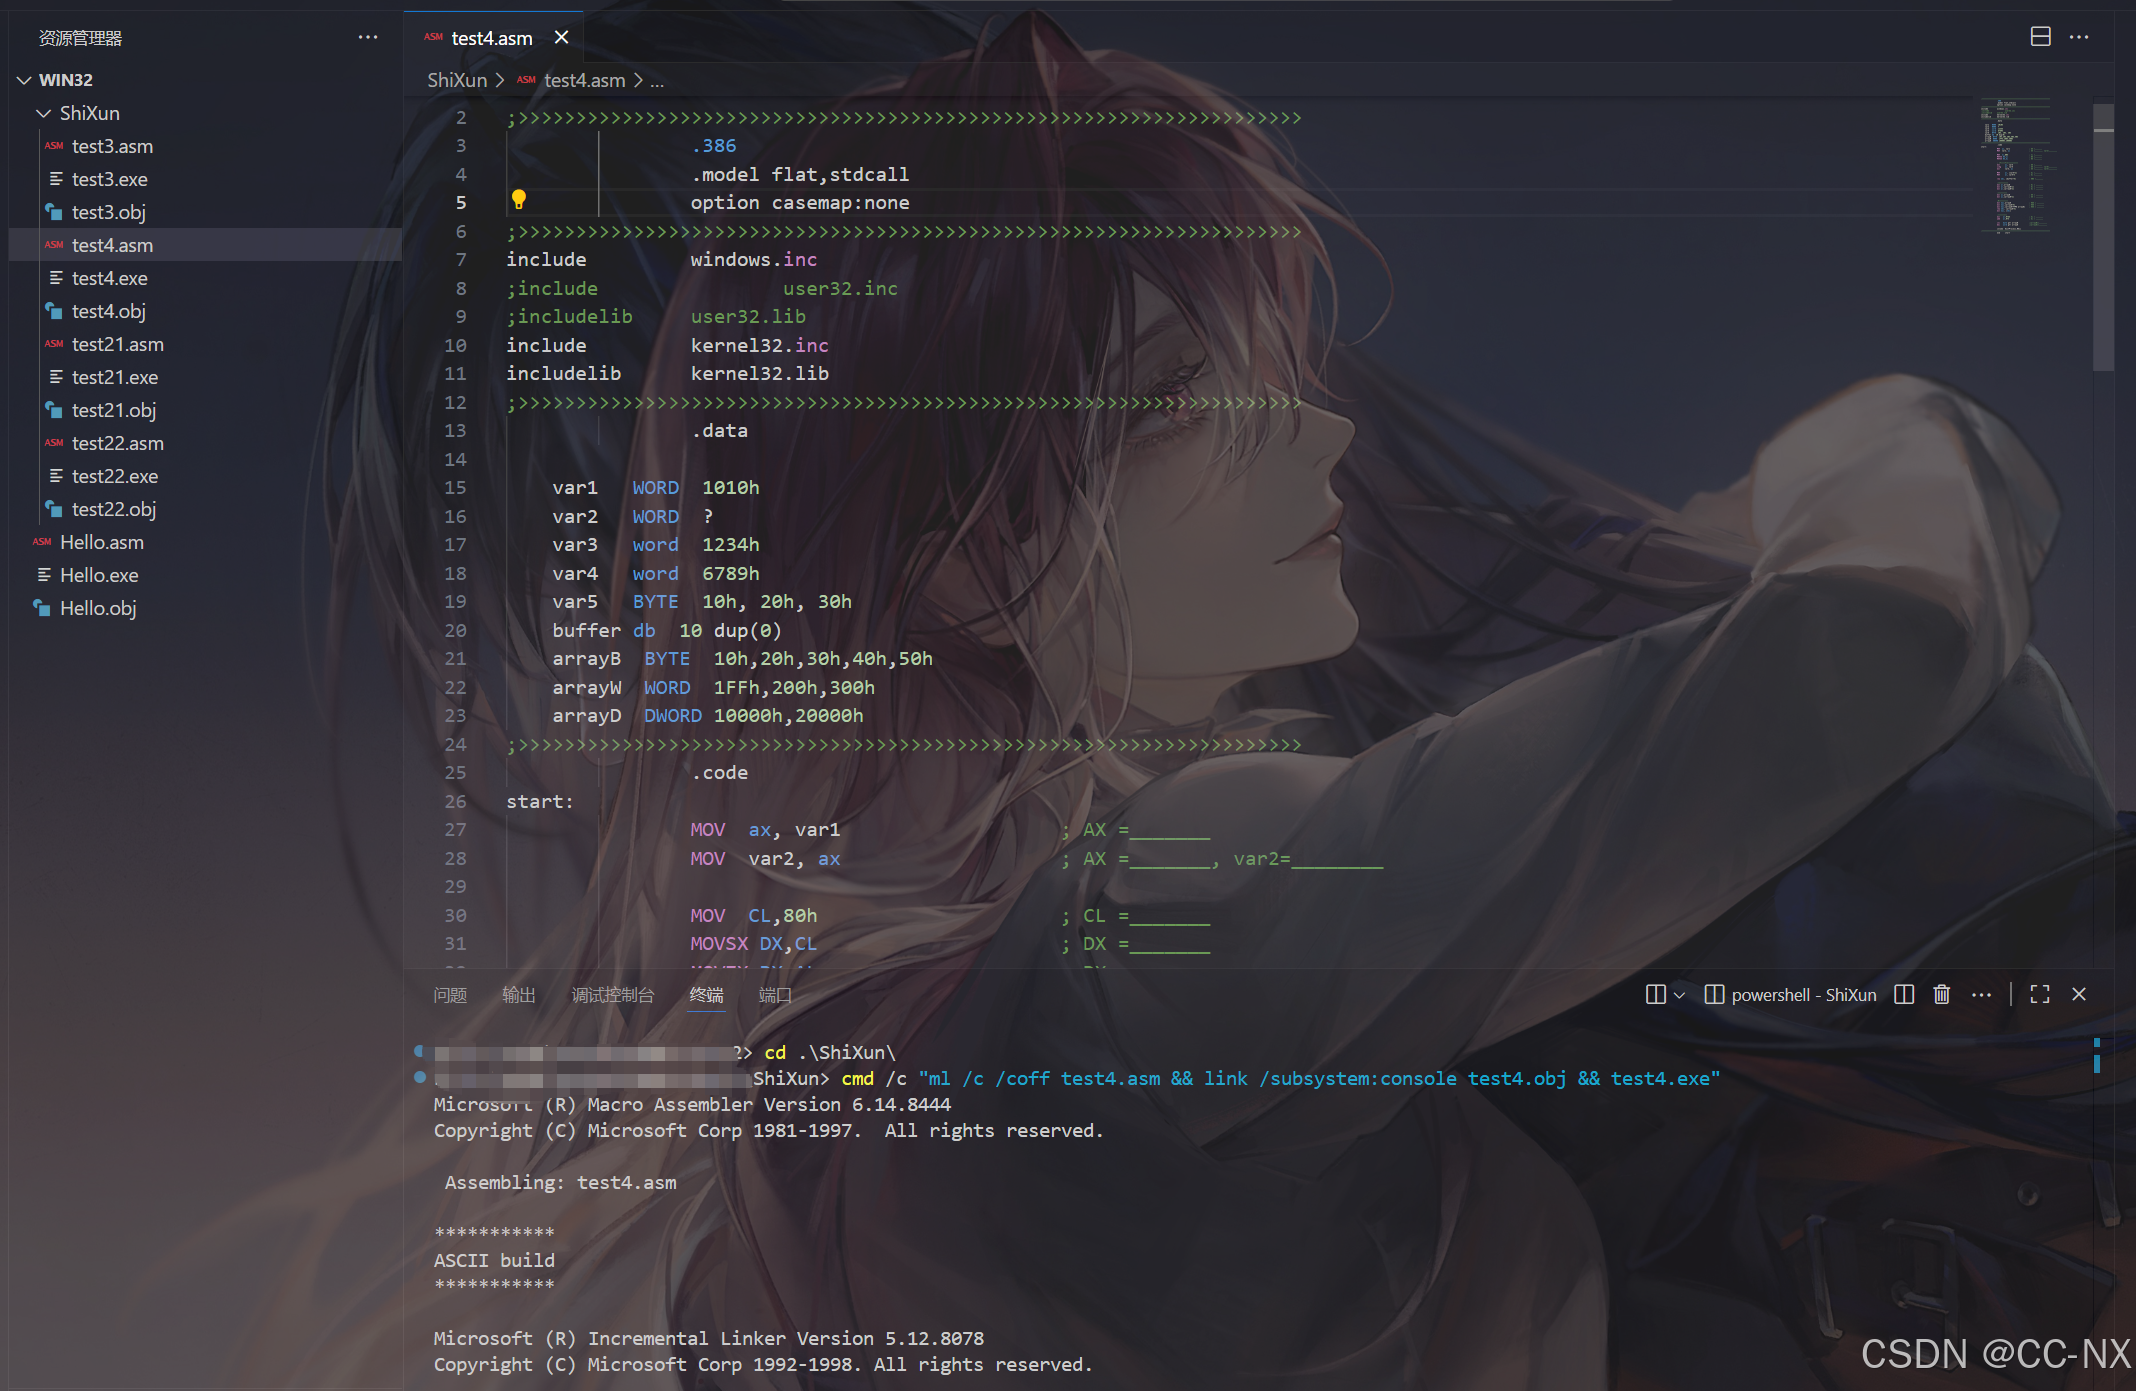Screen dimensions: 2136x1391
Task: Click the lightbulb quick-fix icon on line 5
Action: (x=518, y=200)
